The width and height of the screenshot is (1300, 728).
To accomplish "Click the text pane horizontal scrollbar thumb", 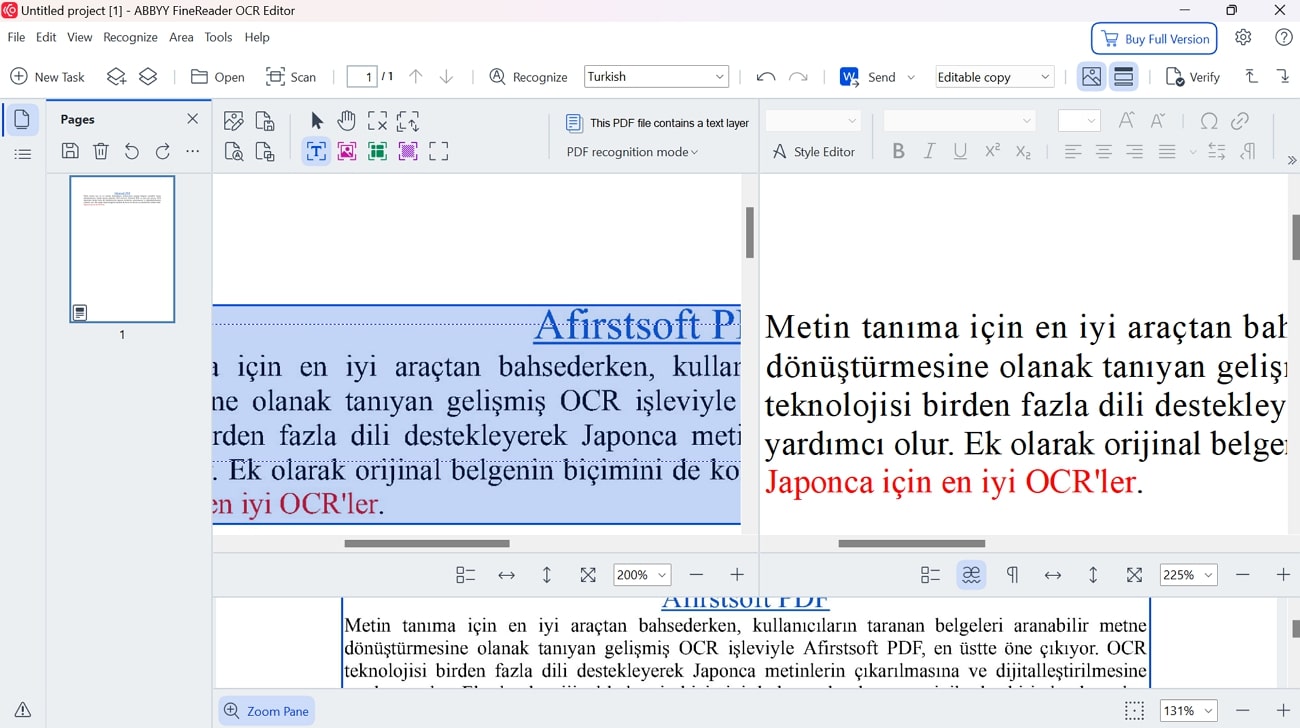I will point(911,543).
